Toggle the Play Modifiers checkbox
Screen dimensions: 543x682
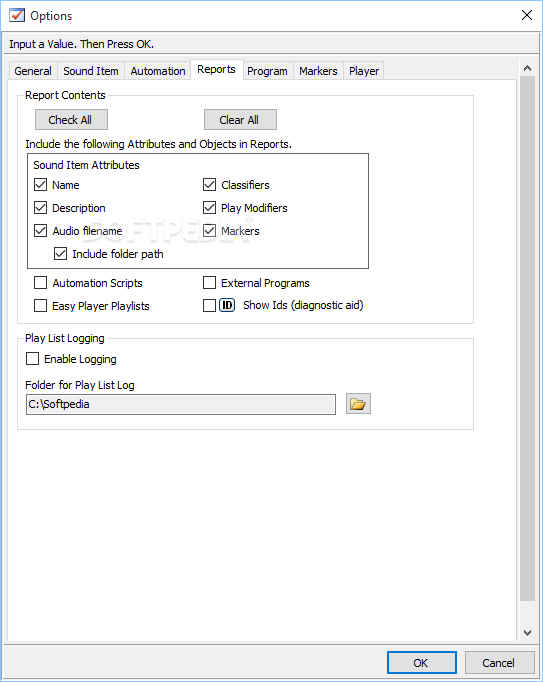click(x=209, y=208)
